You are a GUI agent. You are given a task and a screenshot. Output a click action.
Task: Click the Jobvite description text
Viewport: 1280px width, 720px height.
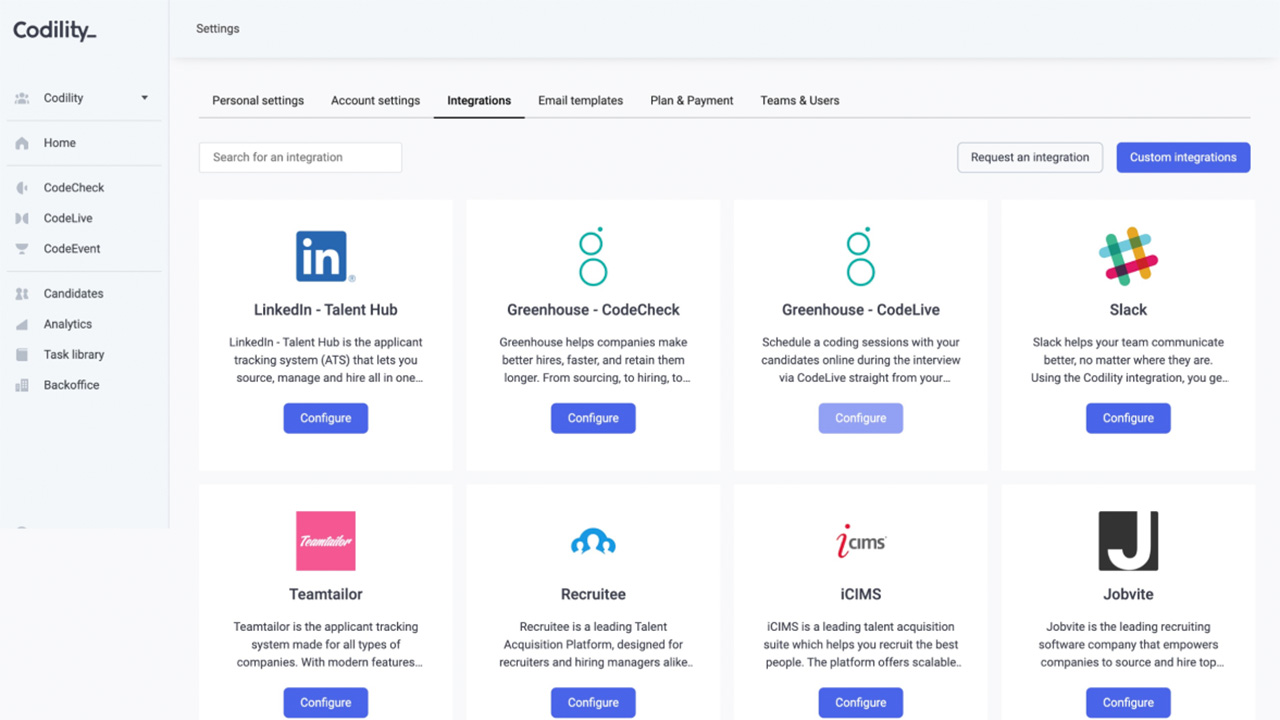[1128, 644]
